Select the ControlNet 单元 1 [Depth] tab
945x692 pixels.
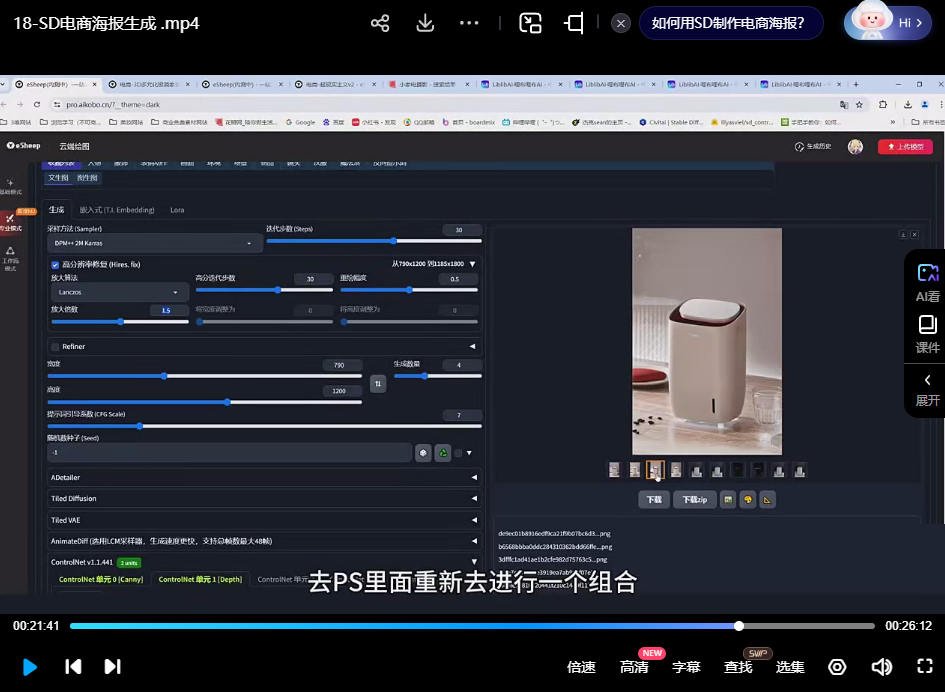(x=200, y=579)
